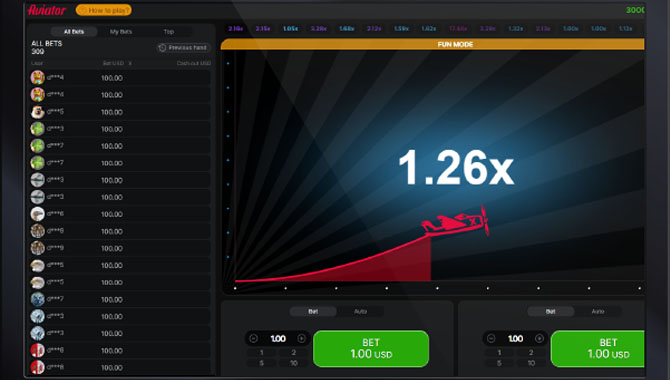Select the 1.13x round history chip
Image resolution: width=670 pixels, height=380 pixels.
(x=626, y=29)
